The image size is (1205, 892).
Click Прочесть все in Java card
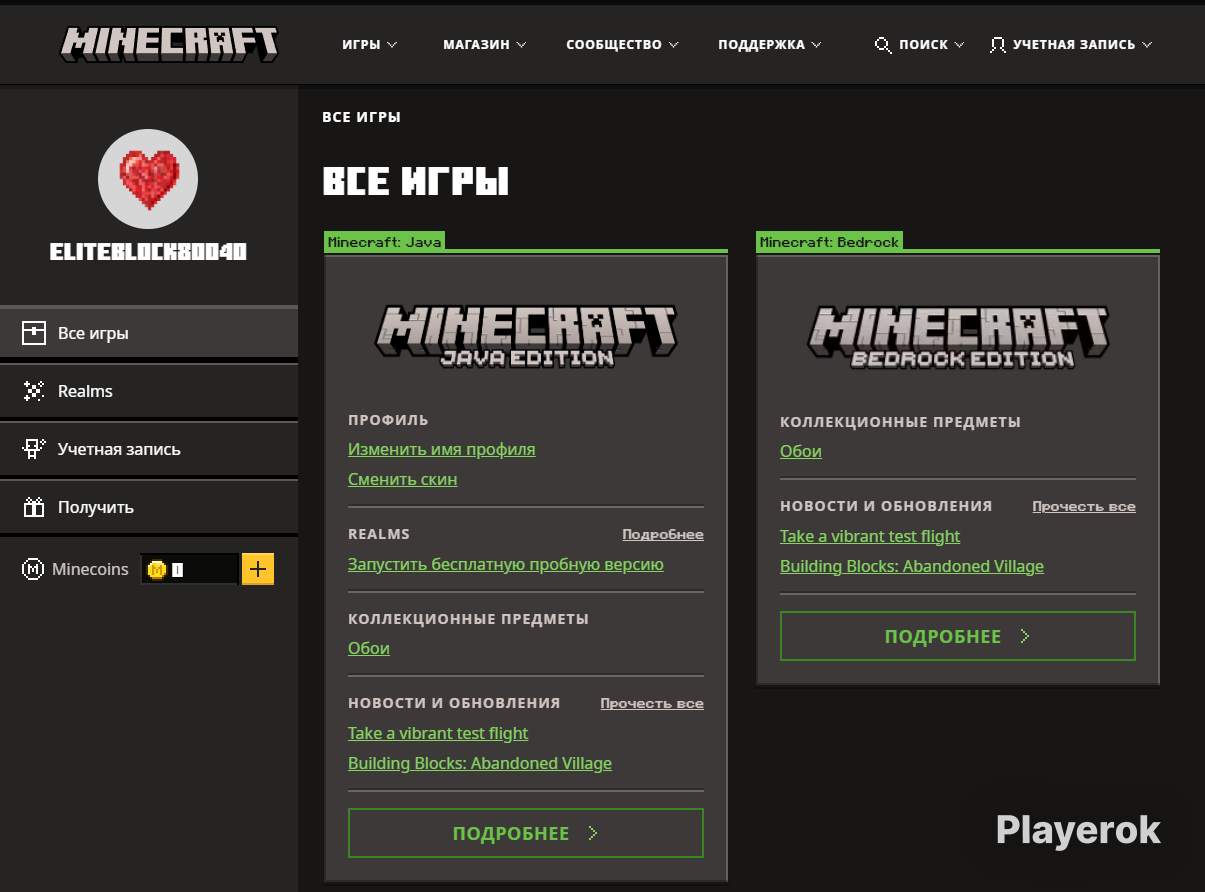click(652, 704)
